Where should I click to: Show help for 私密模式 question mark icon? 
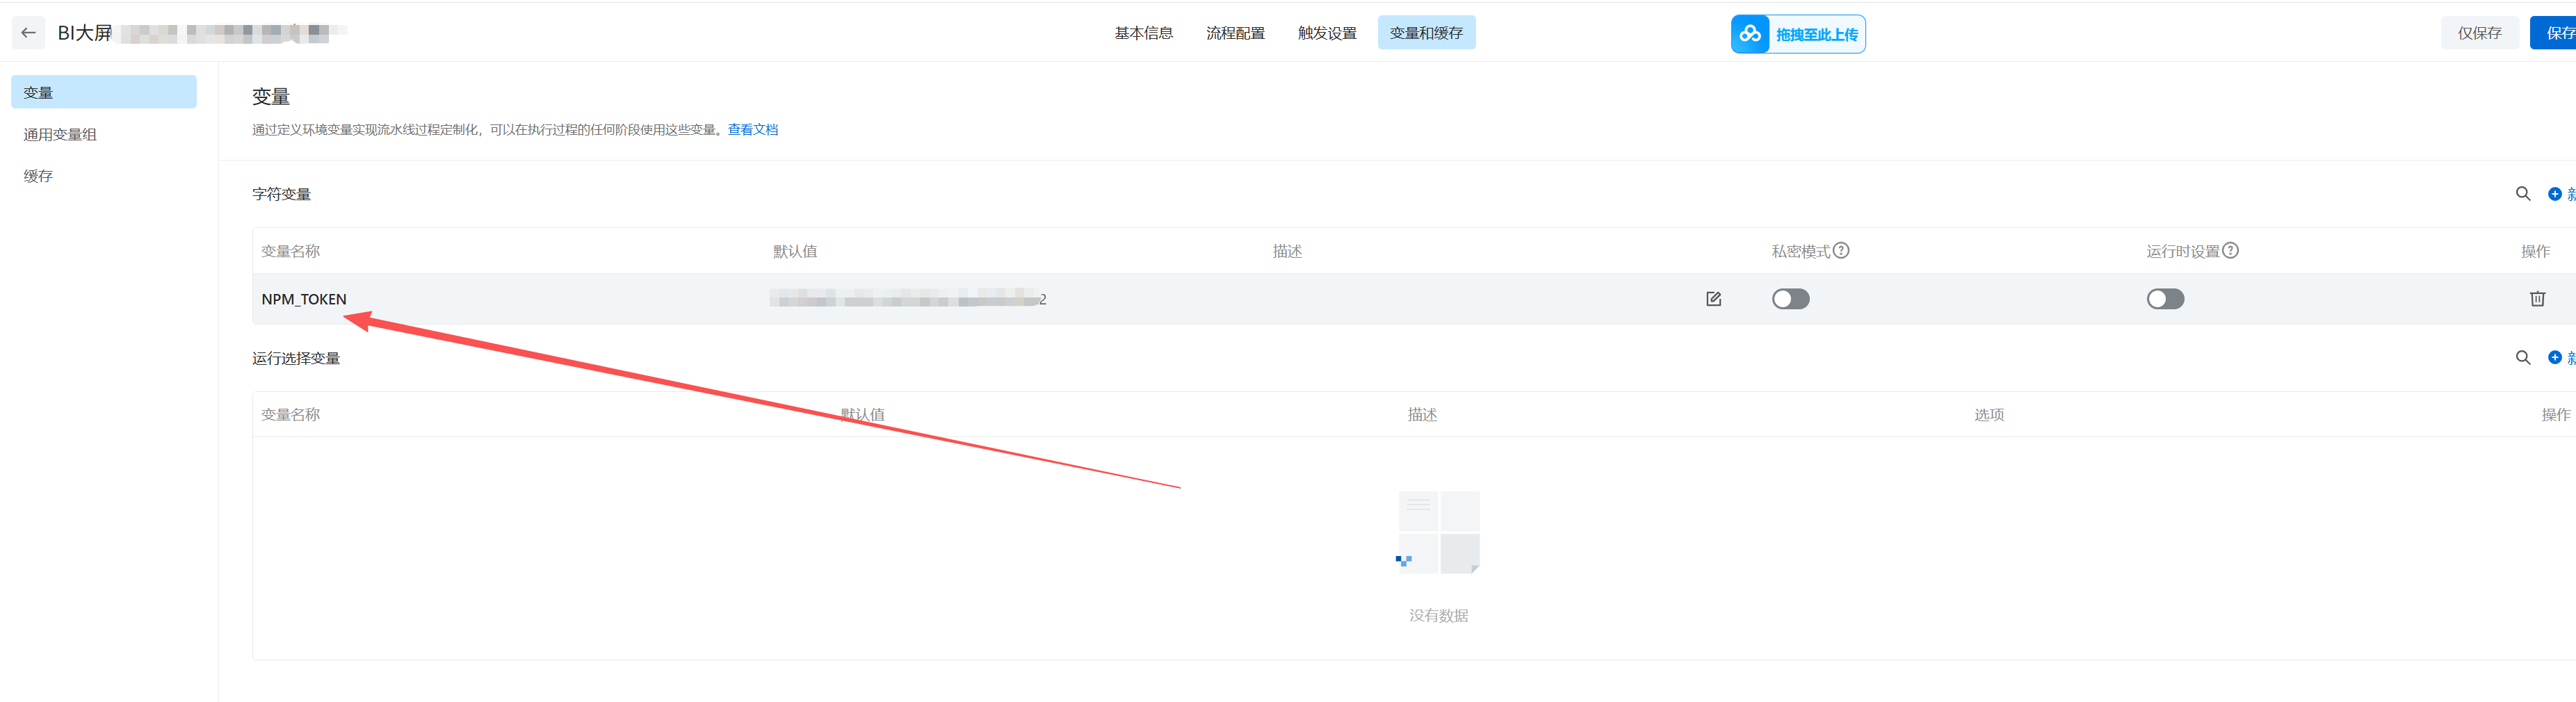1841,251
